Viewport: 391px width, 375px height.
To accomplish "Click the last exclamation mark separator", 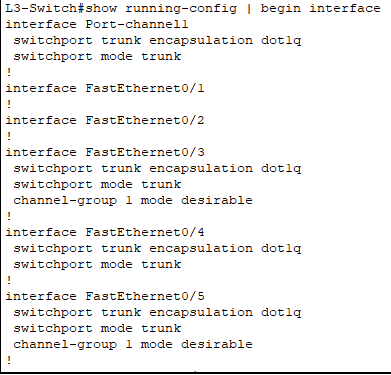I will tap(9, 360).
